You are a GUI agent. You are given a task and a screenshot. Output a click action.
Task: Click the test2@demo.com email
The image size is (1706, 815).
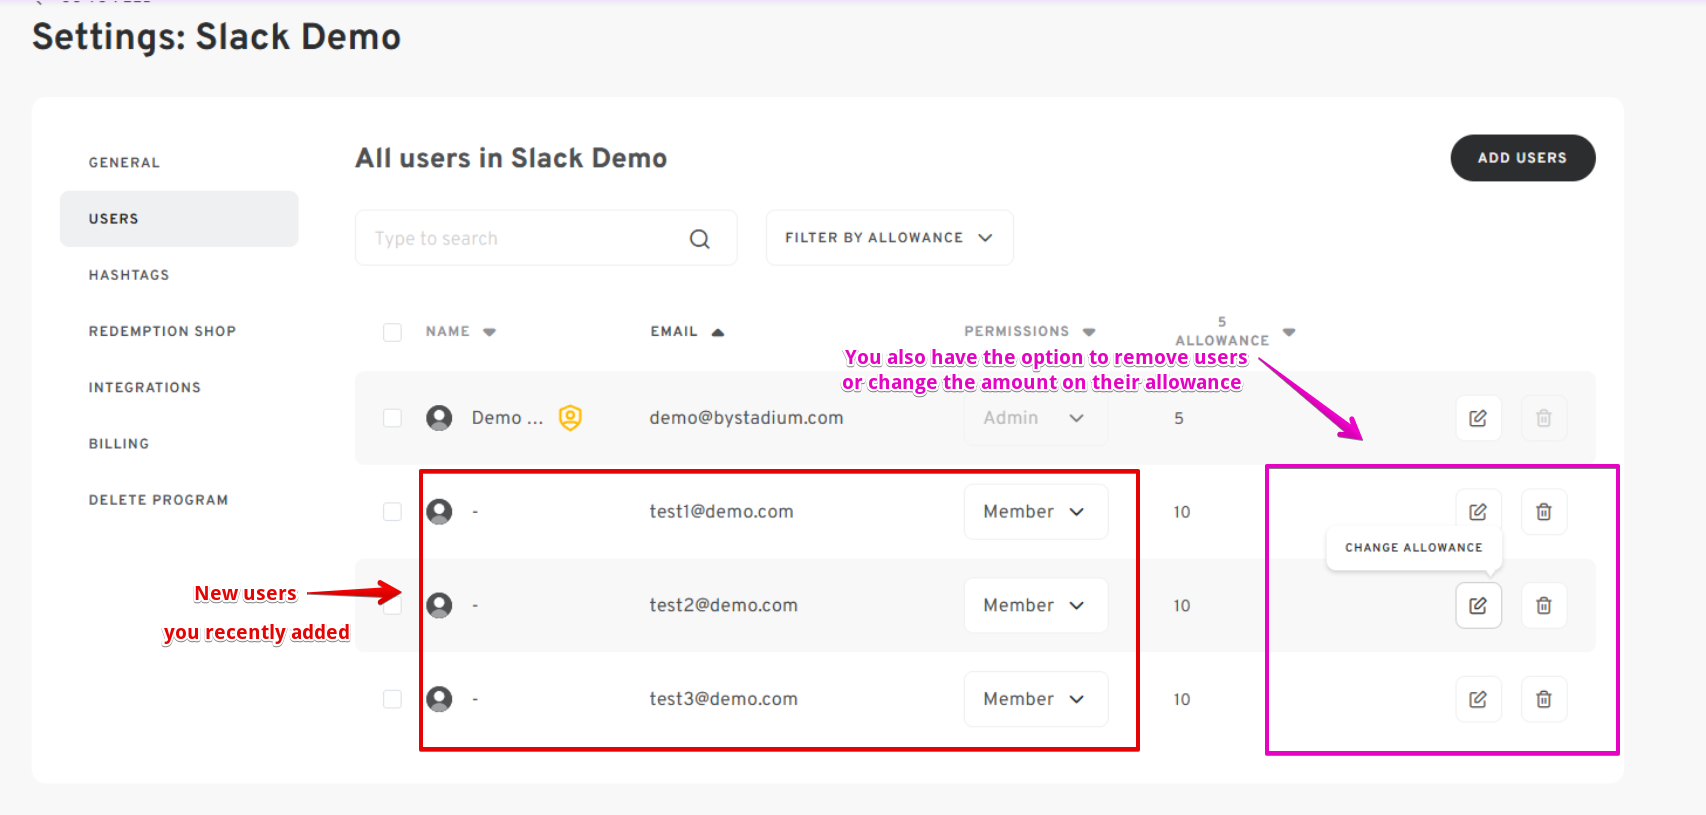pyautogui.click(x=723, y=605)
